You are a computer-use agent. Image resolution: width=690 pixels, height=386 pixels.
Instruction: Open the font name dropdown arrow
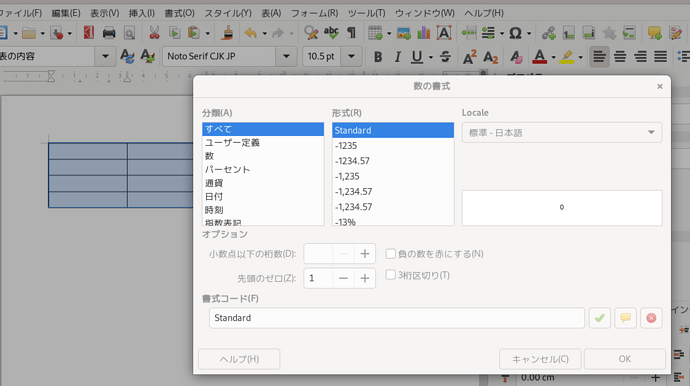click(286, 56)
